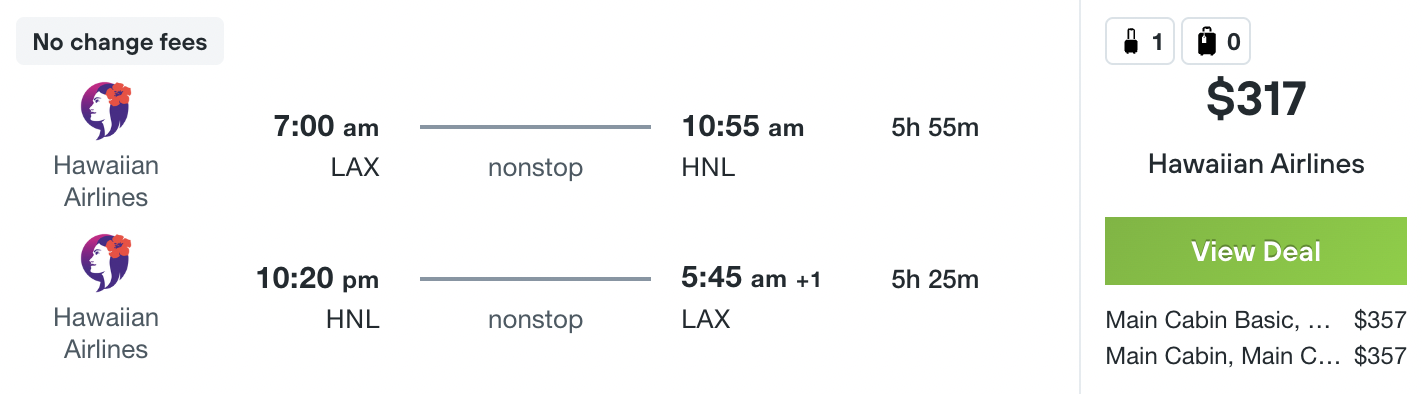Image resolution: width=1422 pixels, height=394 pixels.
Task: Click the 5:45 am +1 arrival time
Action: click(751, 279)
